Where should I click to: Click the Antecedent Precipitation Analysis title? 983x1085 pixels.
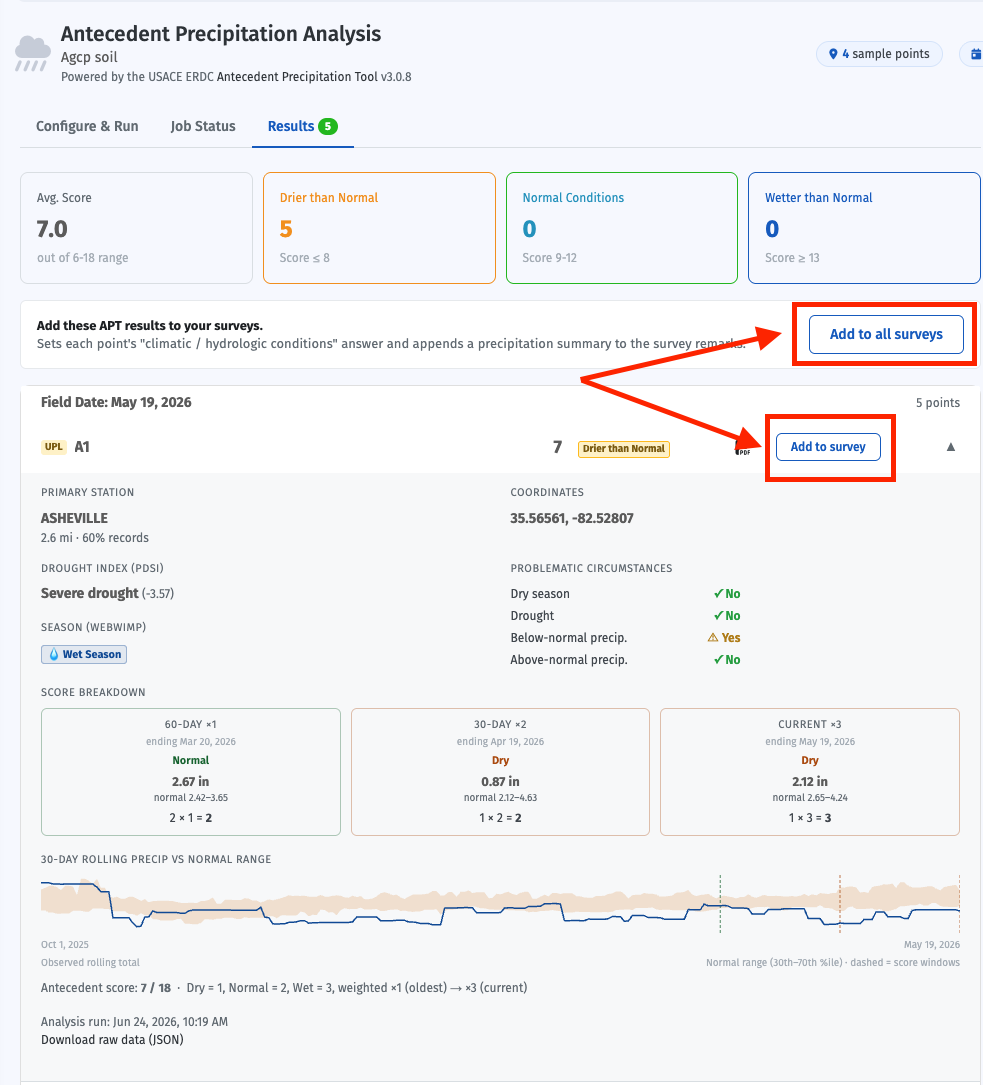click(x=221, y=33)
